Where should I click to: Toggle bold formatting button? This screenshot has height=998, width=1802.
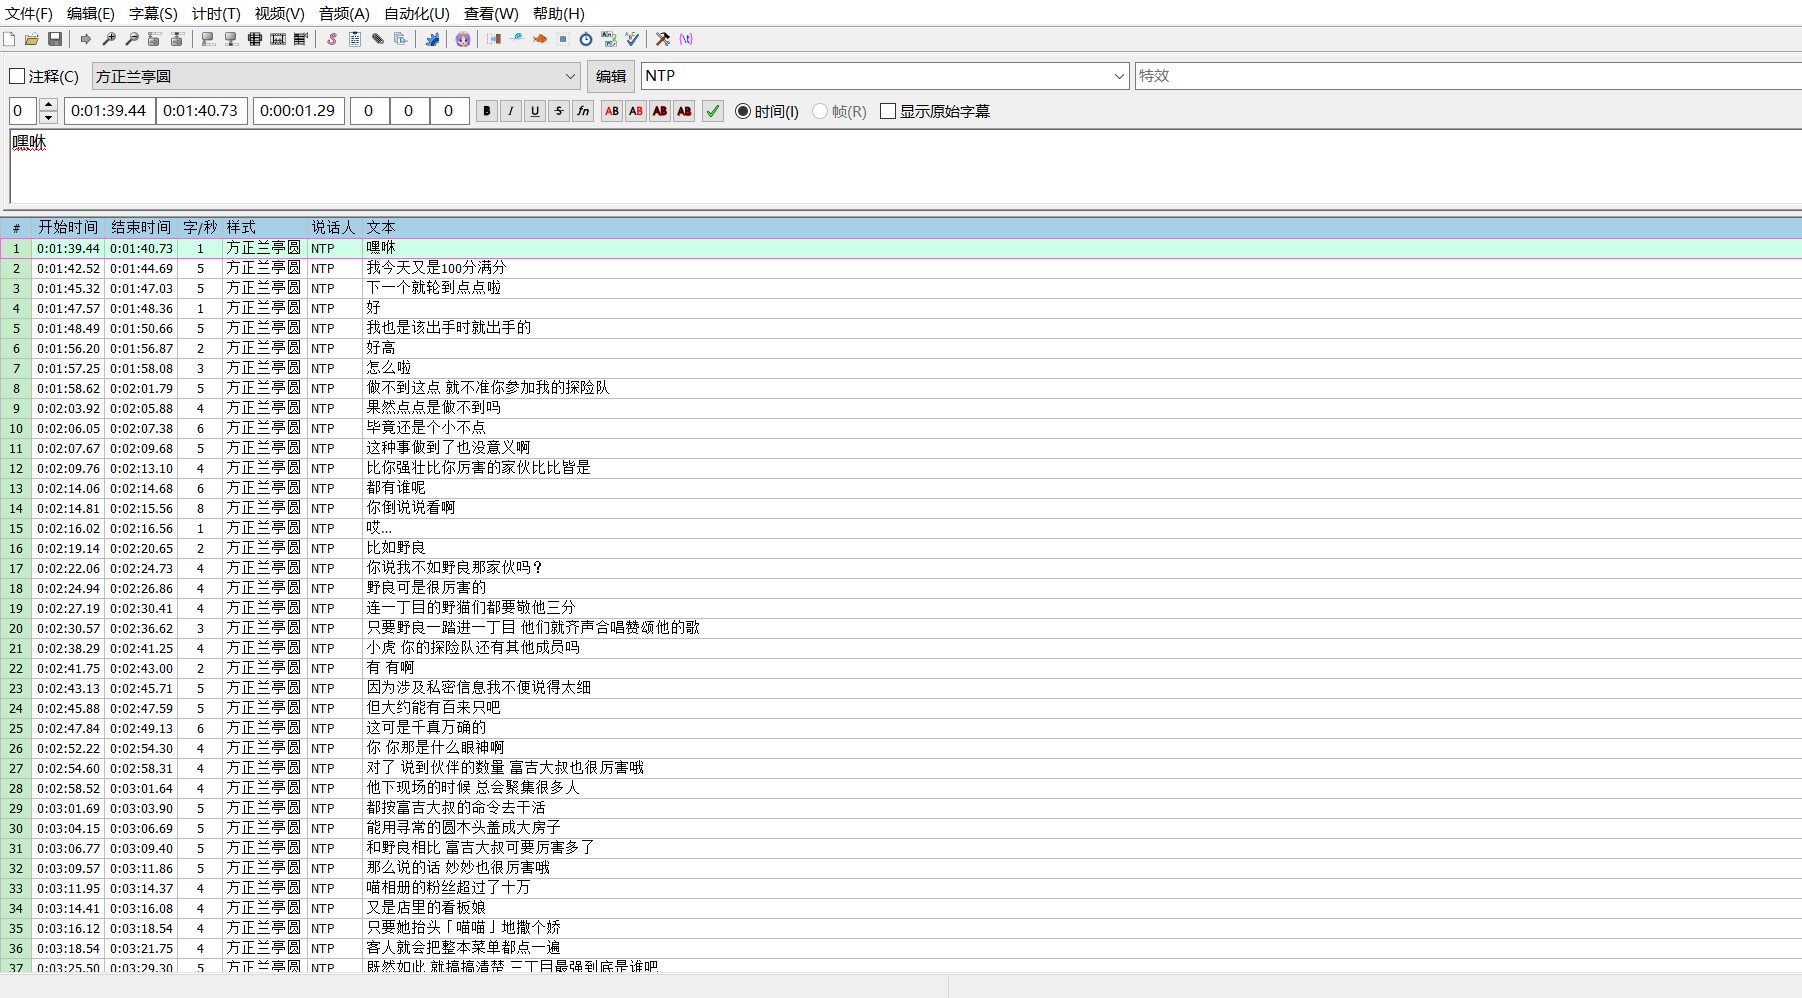point(487,111)
